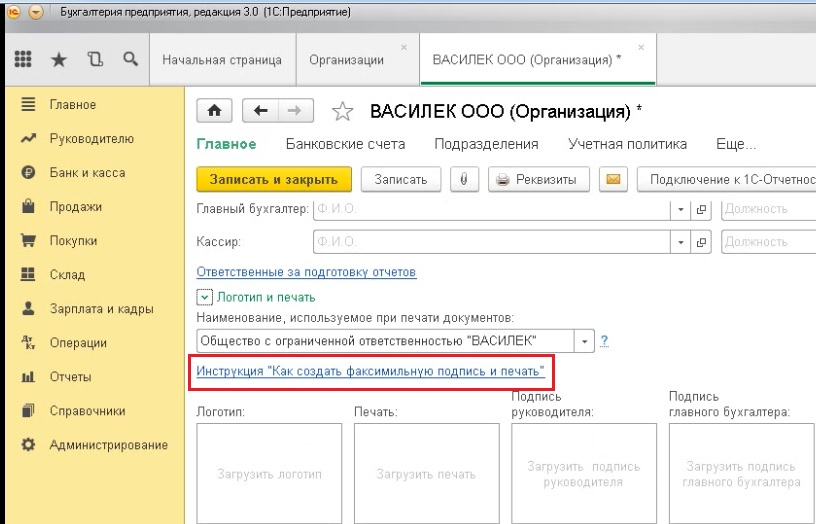
Task: Open facsimile signature instruction link
Action: click(371, 372)
